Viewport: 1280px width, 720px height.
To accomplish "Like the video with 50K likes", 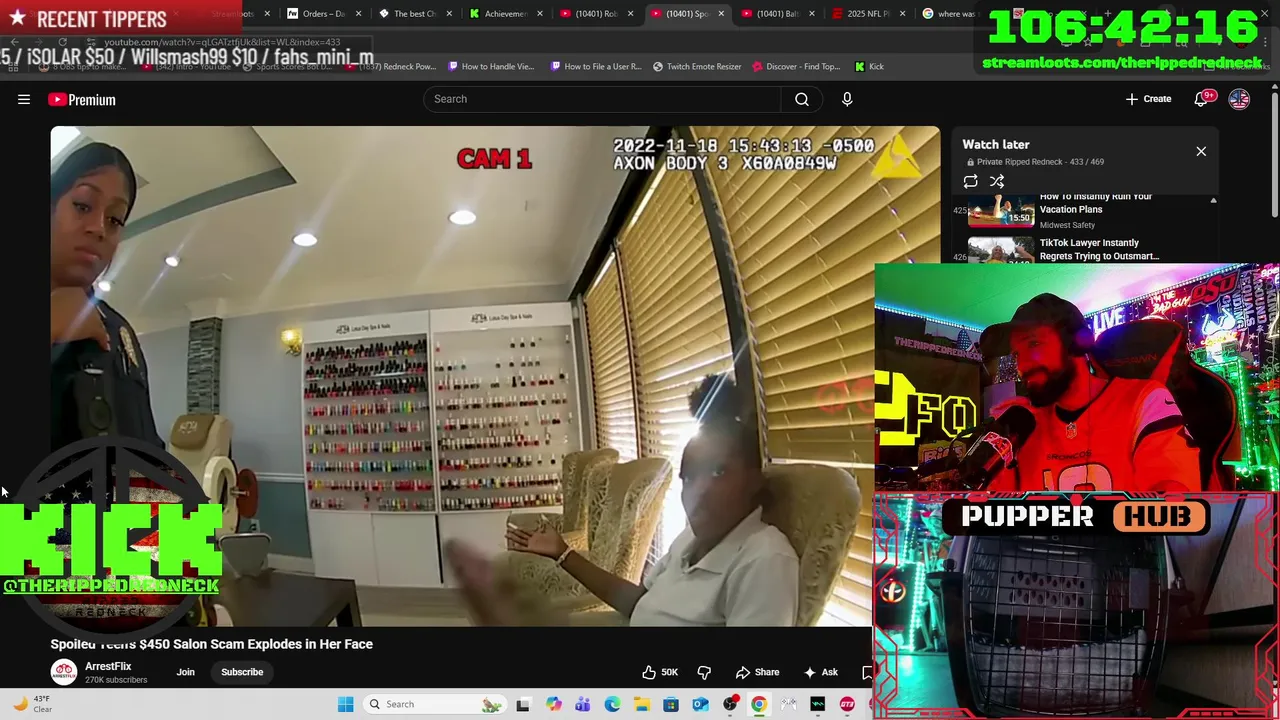I will 660,672.
